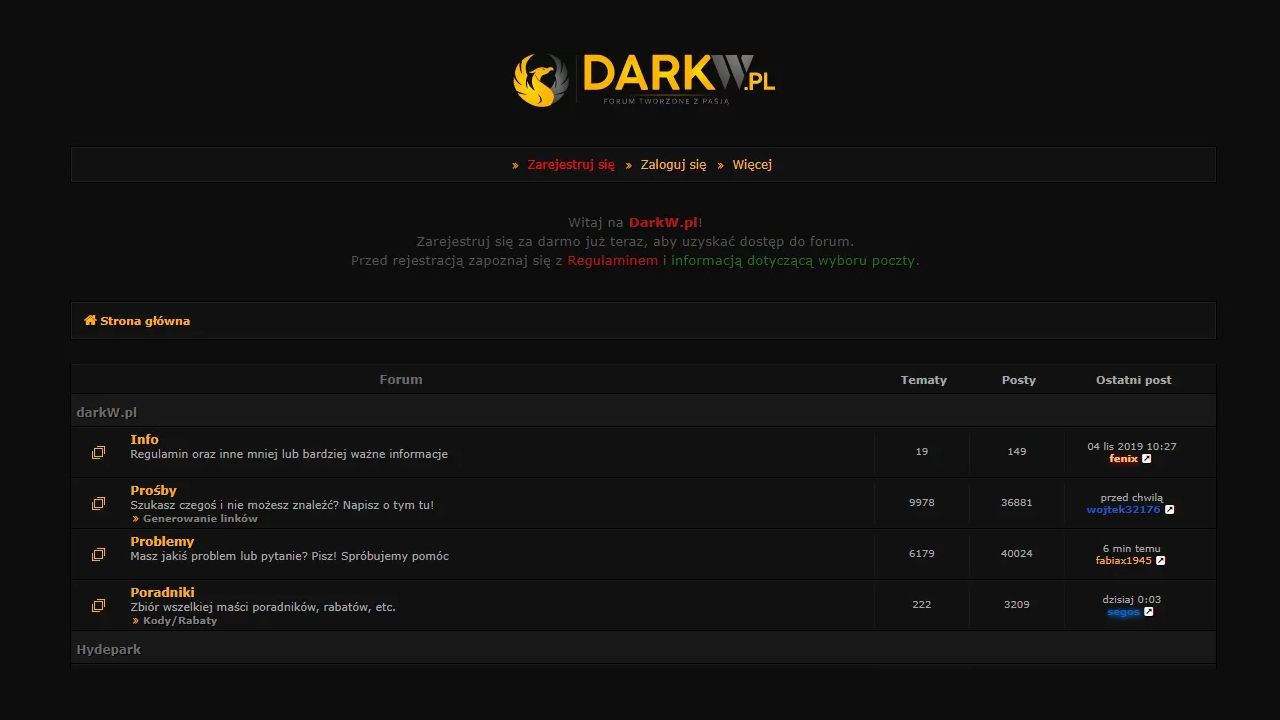The height and width of the screenshot is (720, 1280).
Task: Click the Posty column header
Action: pyautogui.click(x=1019, y=380)
